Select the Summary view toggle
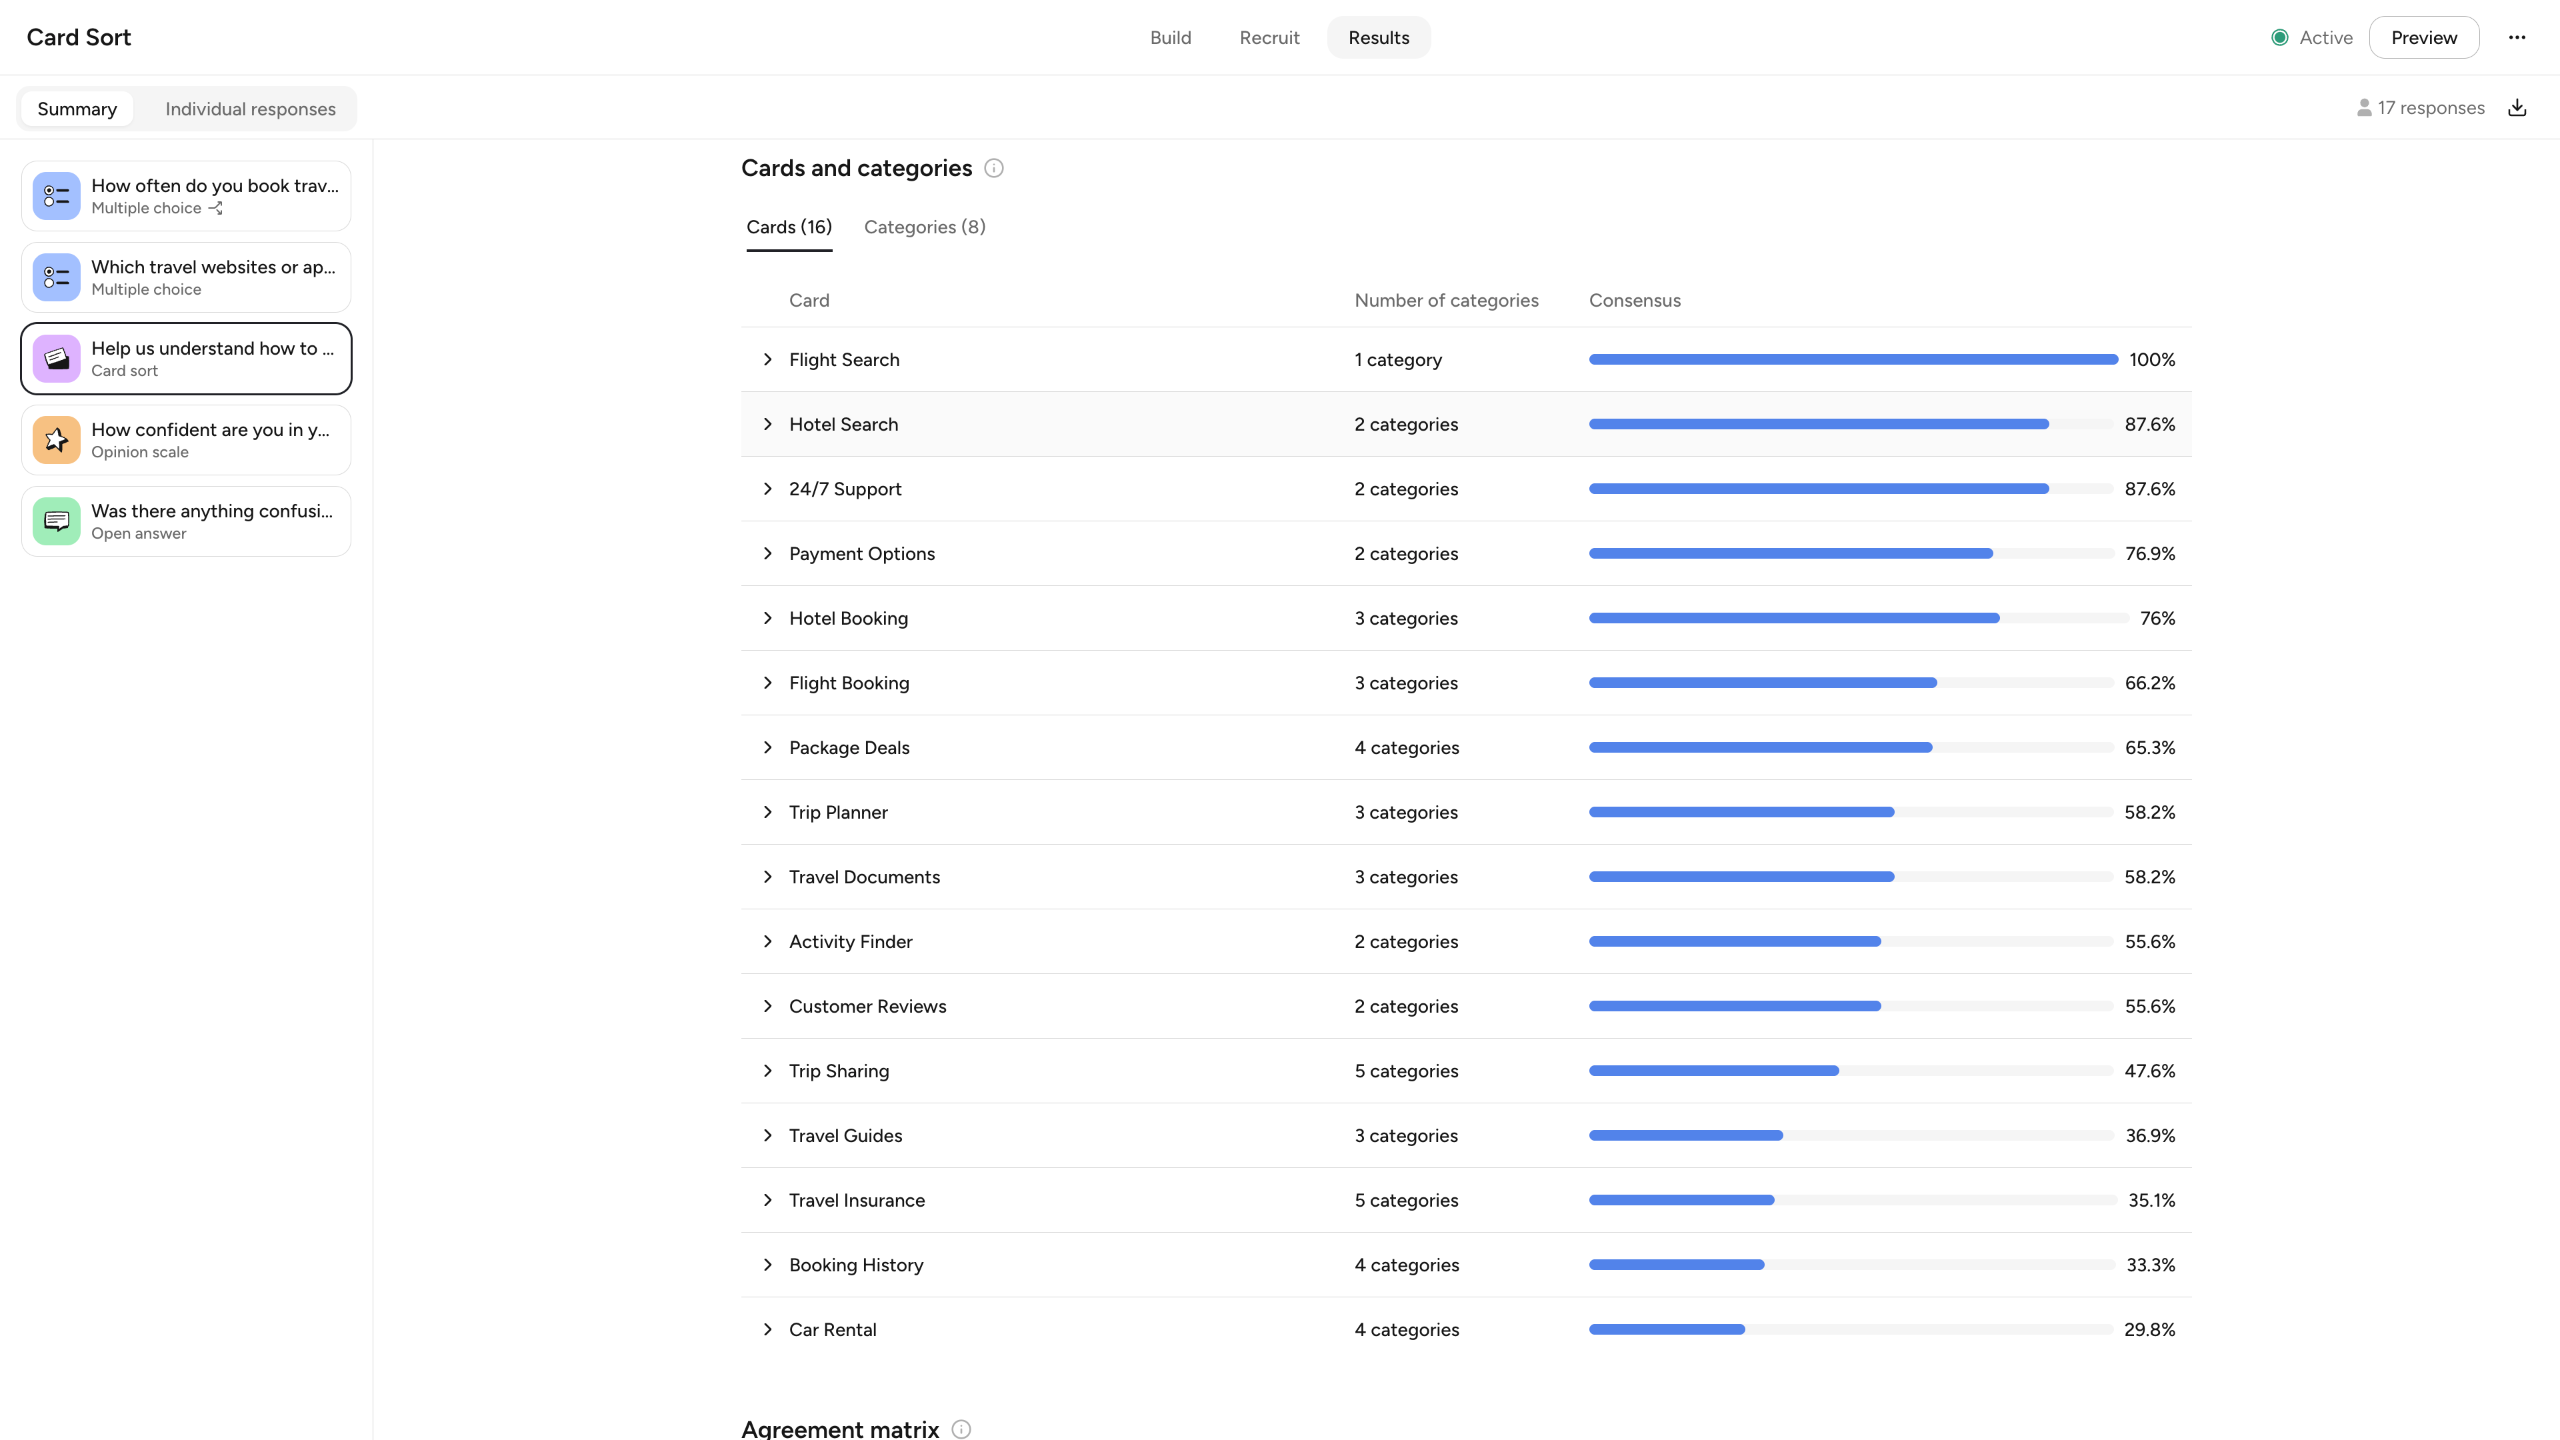Image resolution: width=2560 pixels, height=1440 pixels. pyautogui.click(x=77, y=109)
